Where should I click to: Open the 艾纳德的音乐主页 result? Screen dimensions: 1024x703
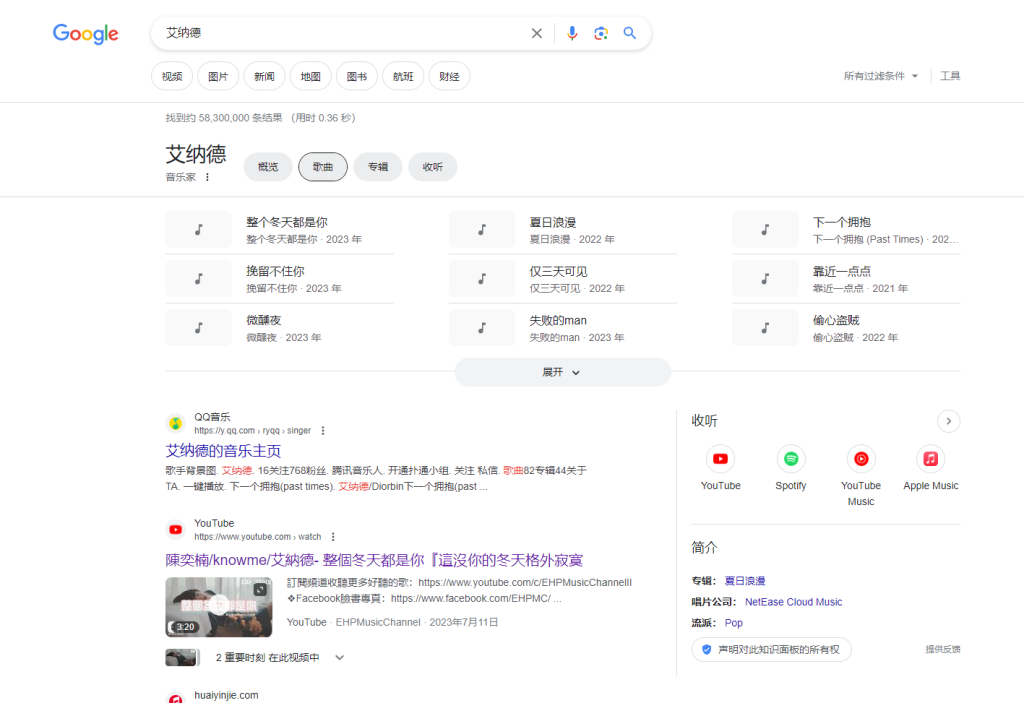point(223,451)
